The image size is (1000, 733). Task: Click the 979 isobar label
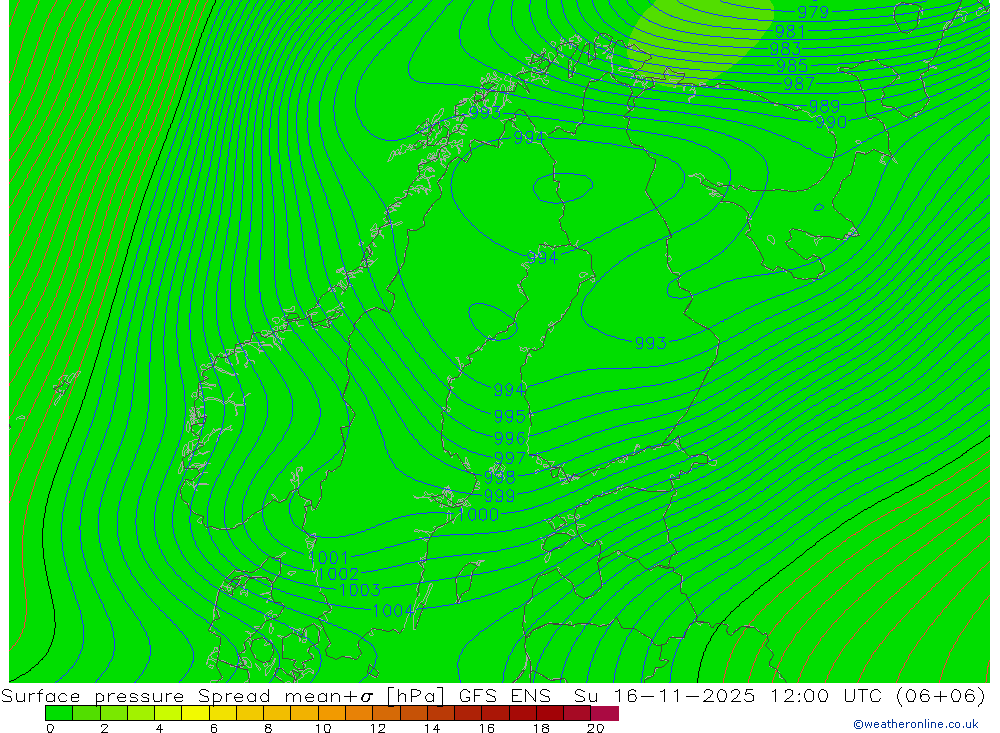point(813,11)
